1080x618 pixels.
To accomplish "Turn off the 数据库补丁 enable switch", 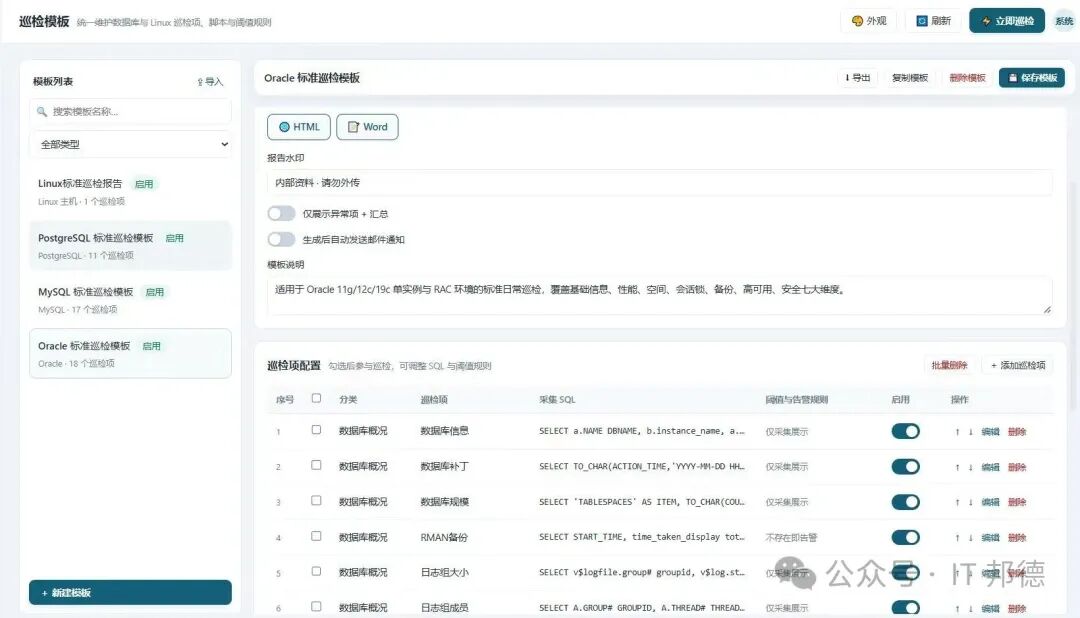I will point(905,466).
